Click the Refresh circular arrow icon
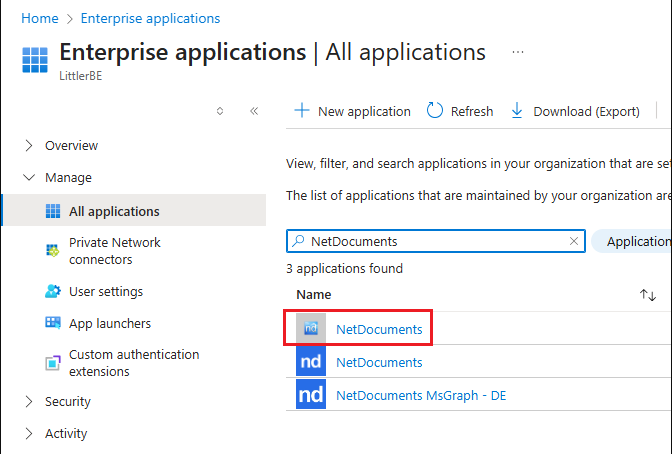Screen dimensions: 672x454 (435, 110)
